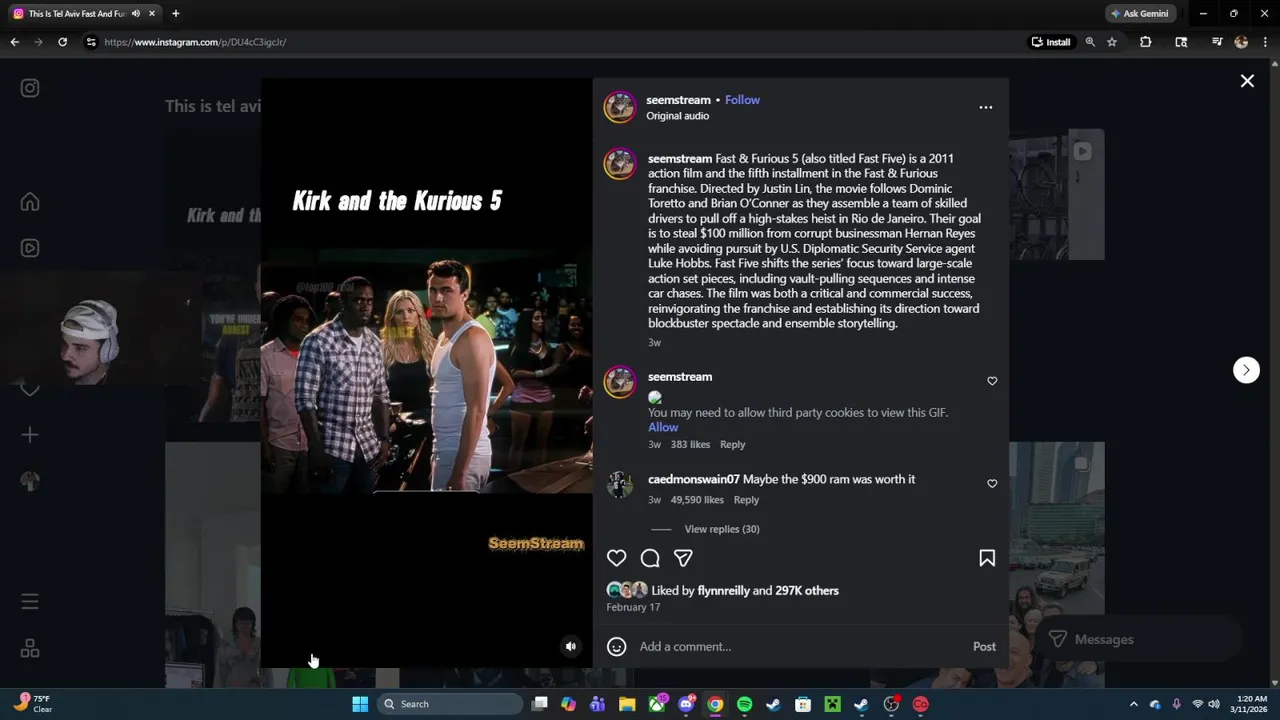Open Spotify from taskbar
This screenshot has height=720, width=1280.
point(744,704)
